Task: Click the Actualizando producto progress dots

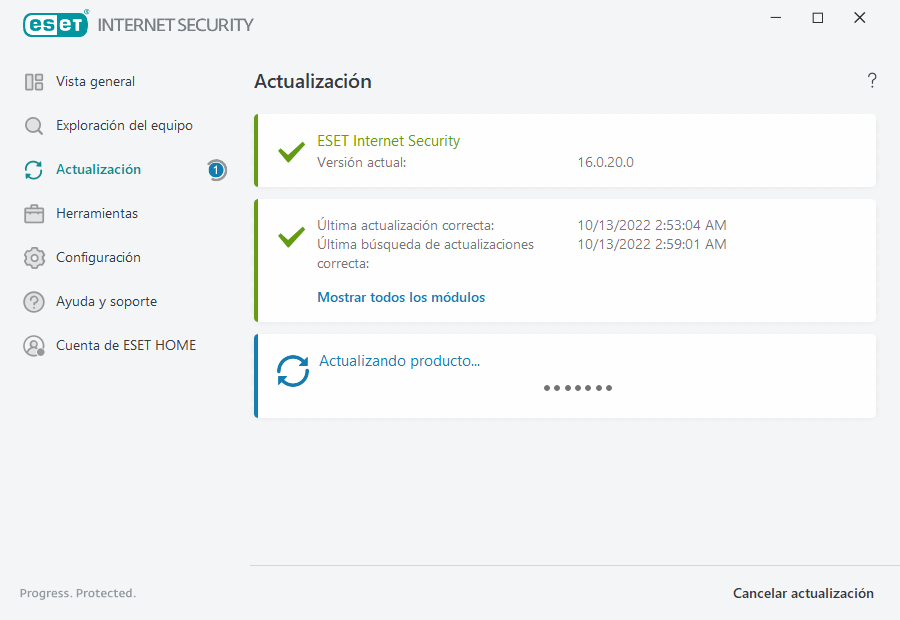Action: point(577,387)
